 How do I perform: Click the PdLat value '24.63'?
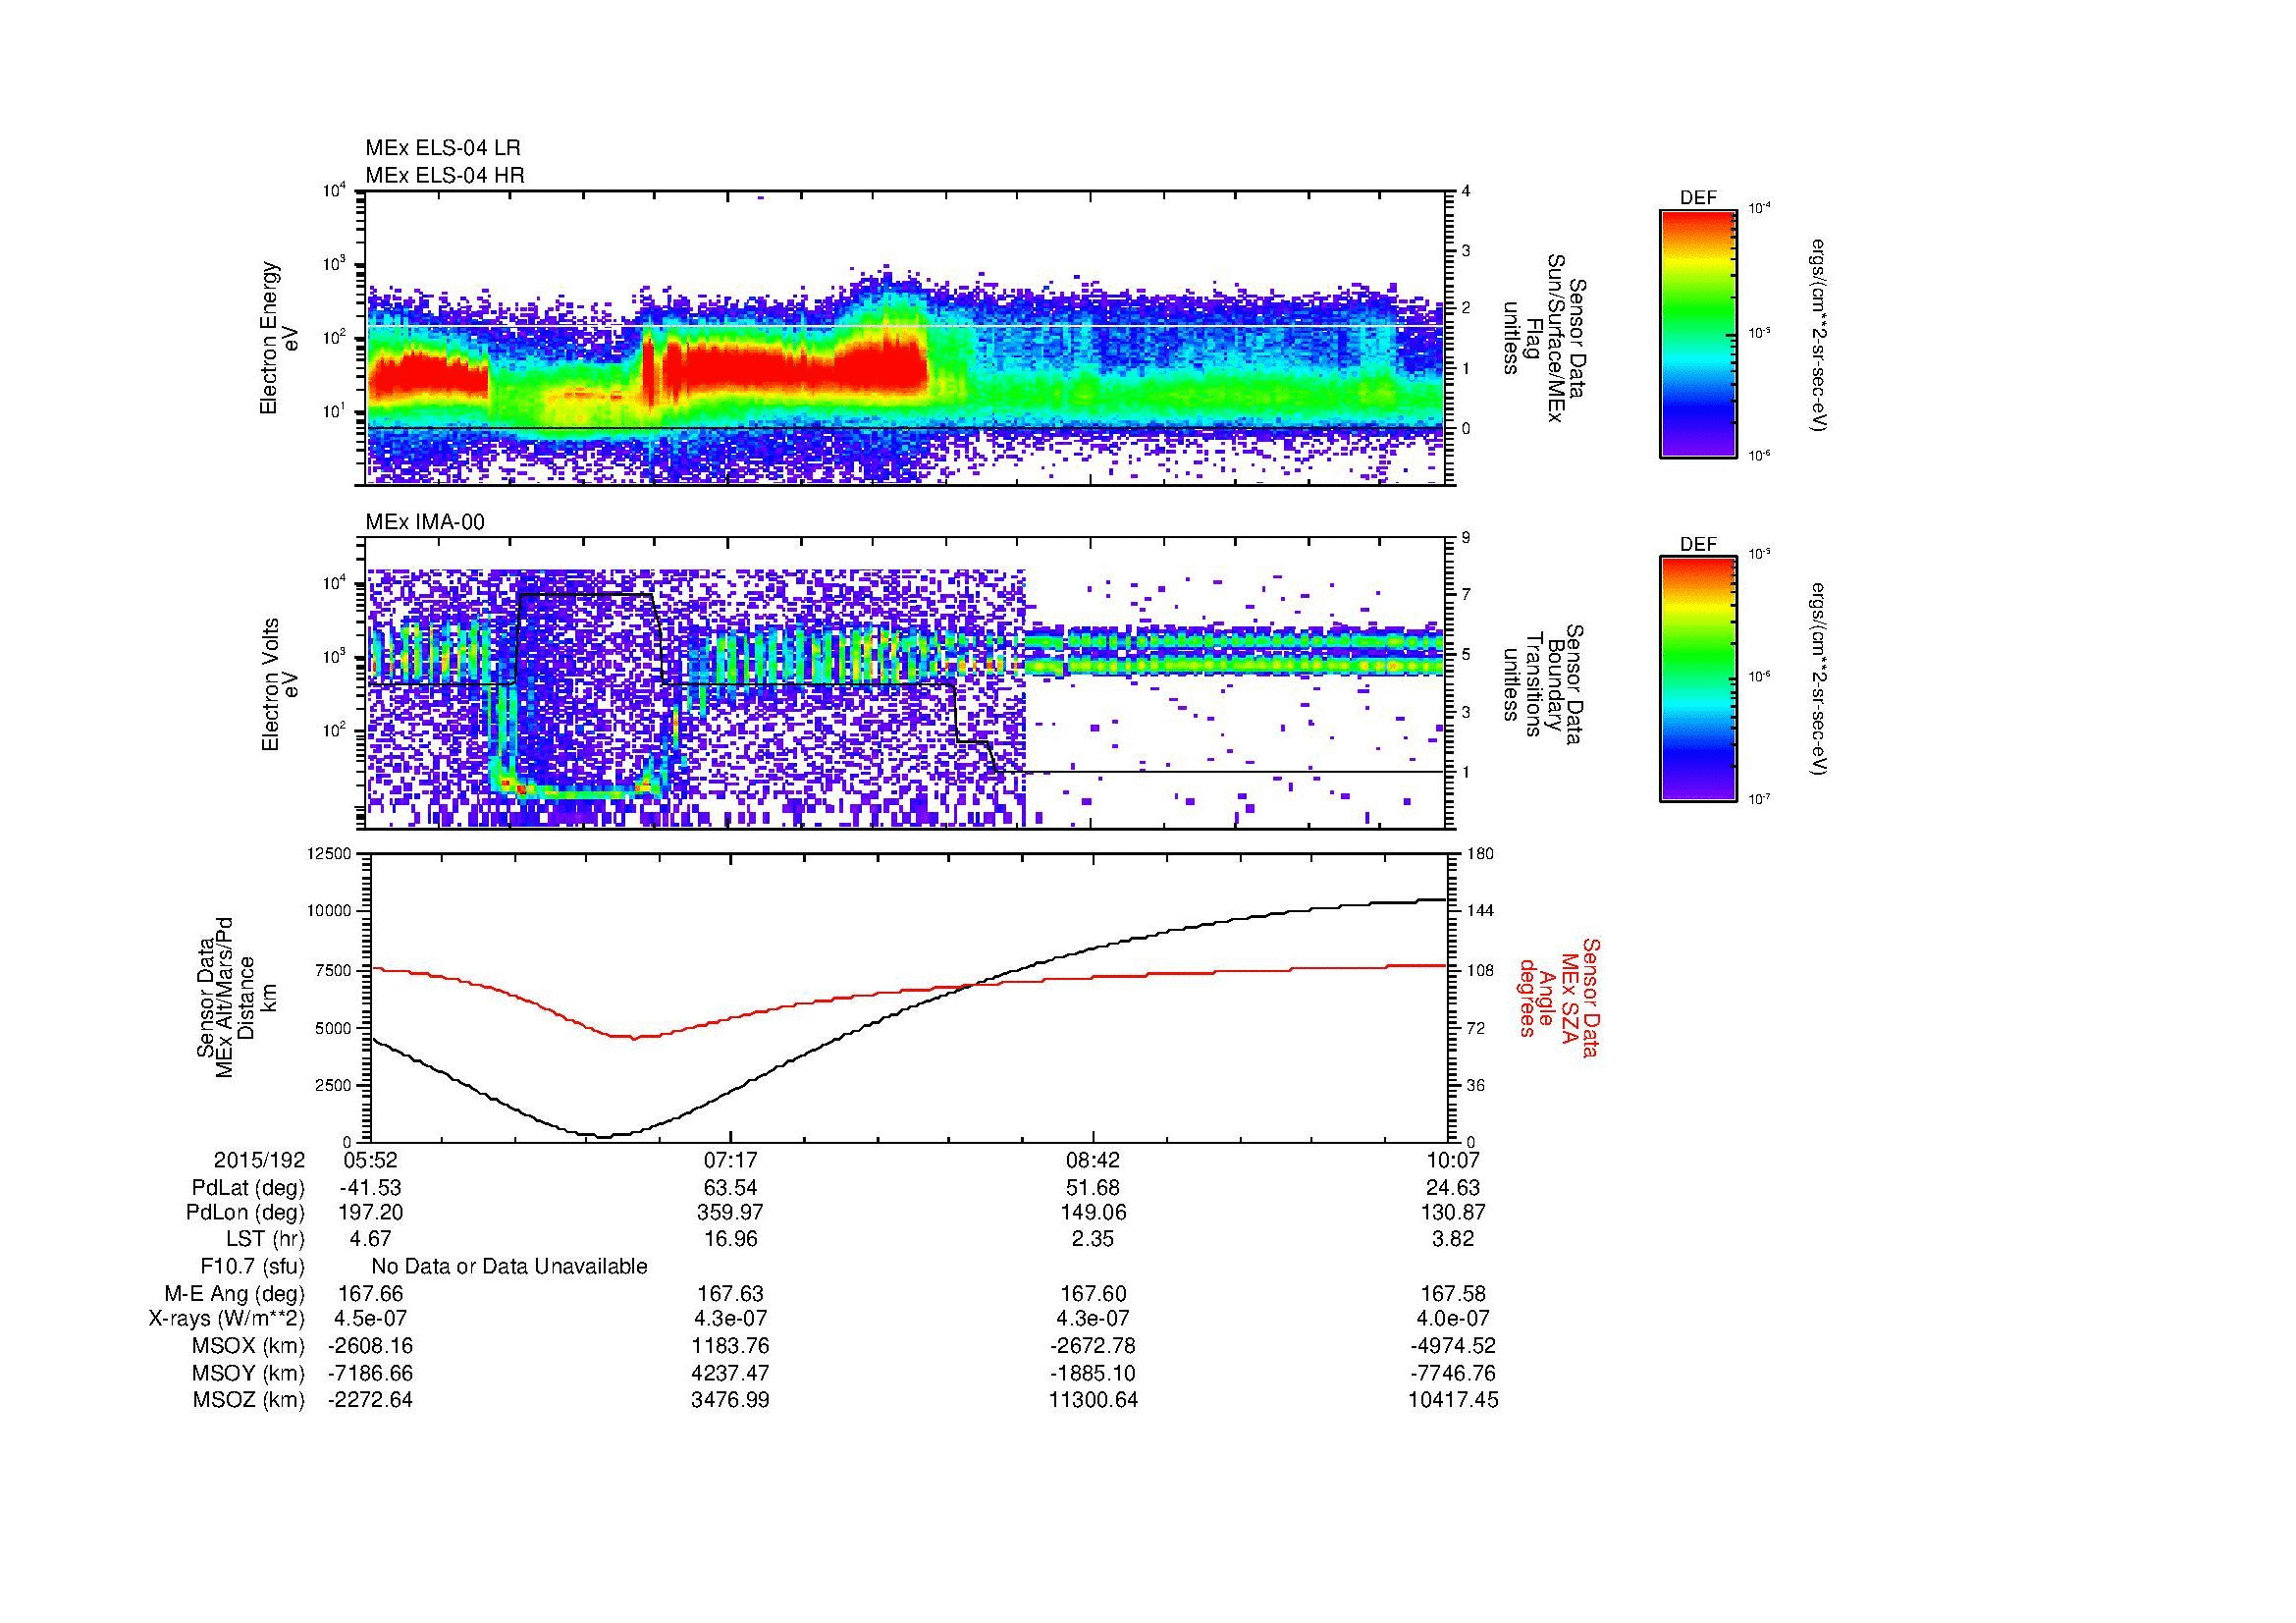[x=1452, y=1188]
